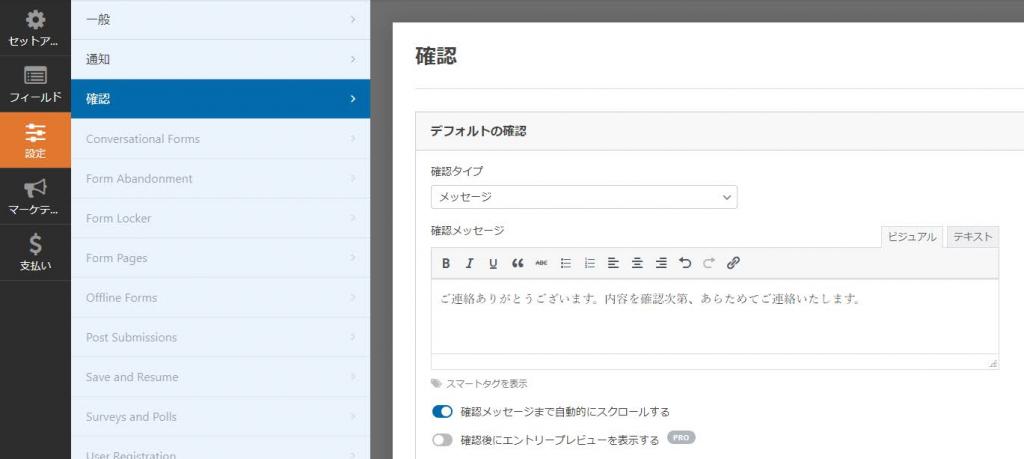Switch editor to テキスト tab
The width and height of the screenshot is (1024, 459).
coord(972,237)
